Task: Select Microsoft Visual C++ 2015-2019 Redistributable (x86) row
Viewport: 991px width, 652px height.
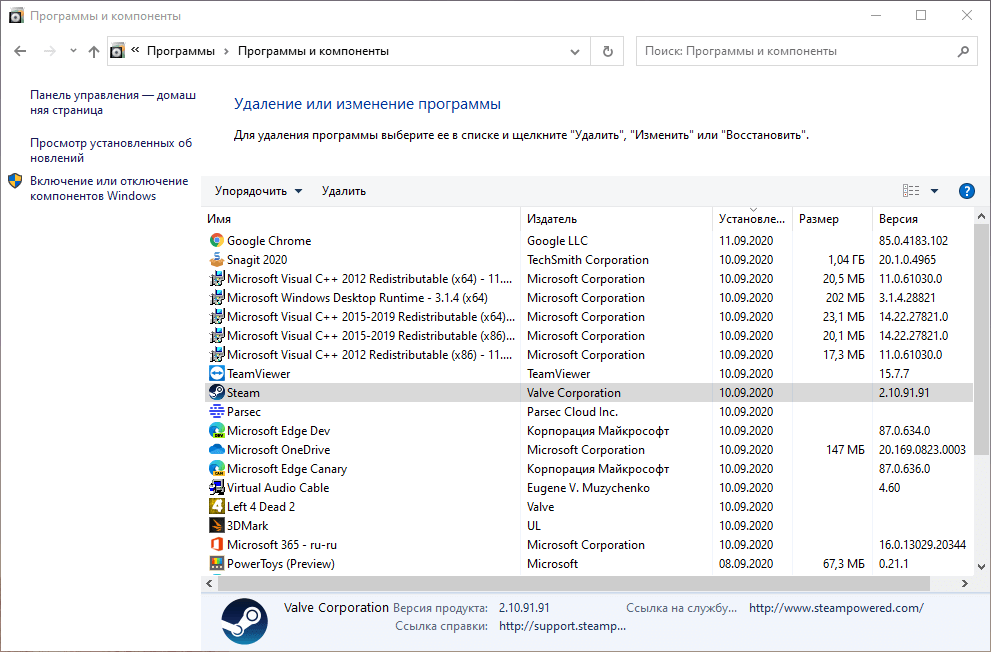Action: (589, 335)
